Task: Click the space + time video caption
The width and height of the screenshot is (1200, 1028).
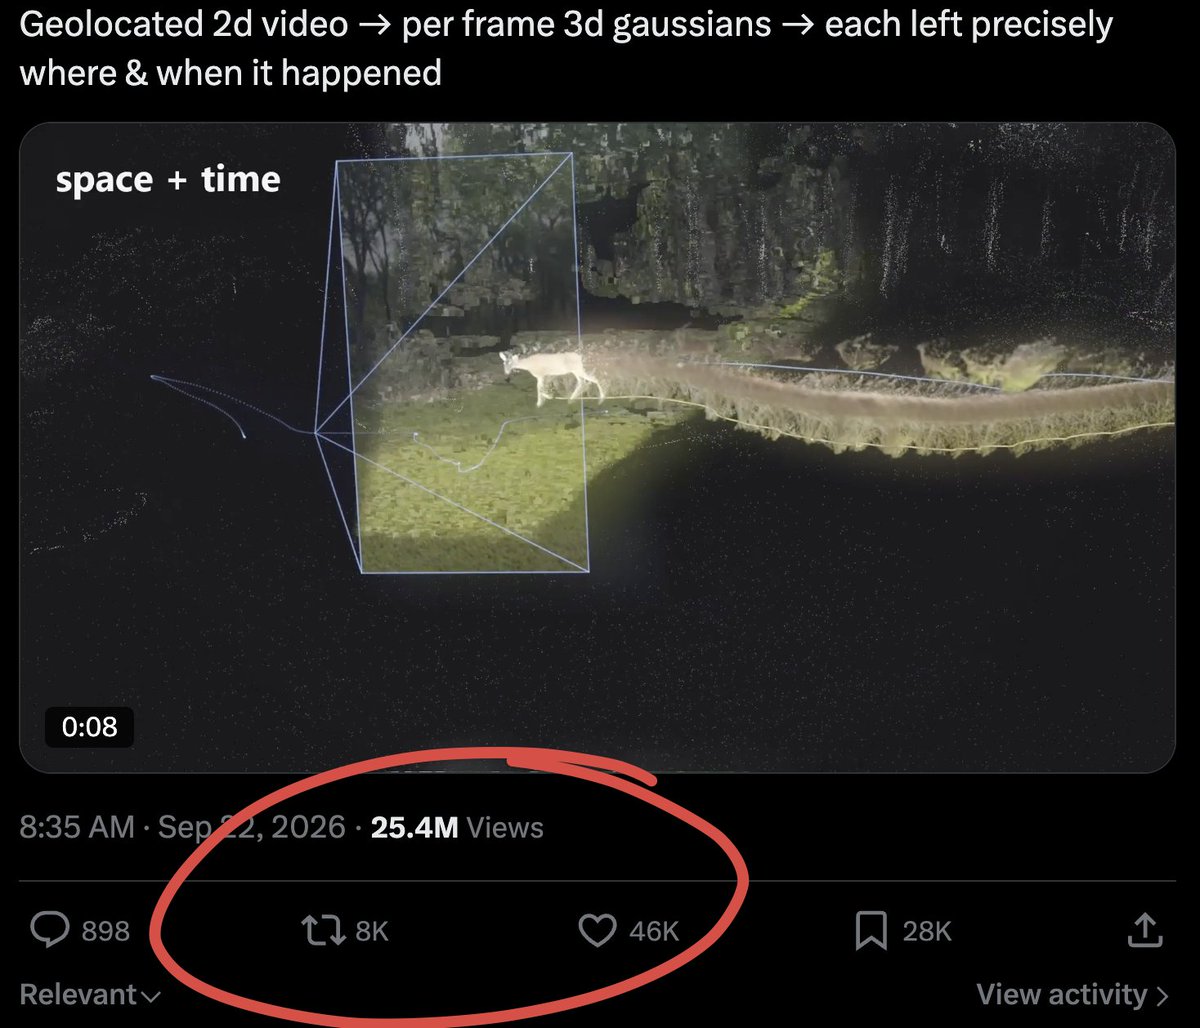Action: tap(168, 180)
